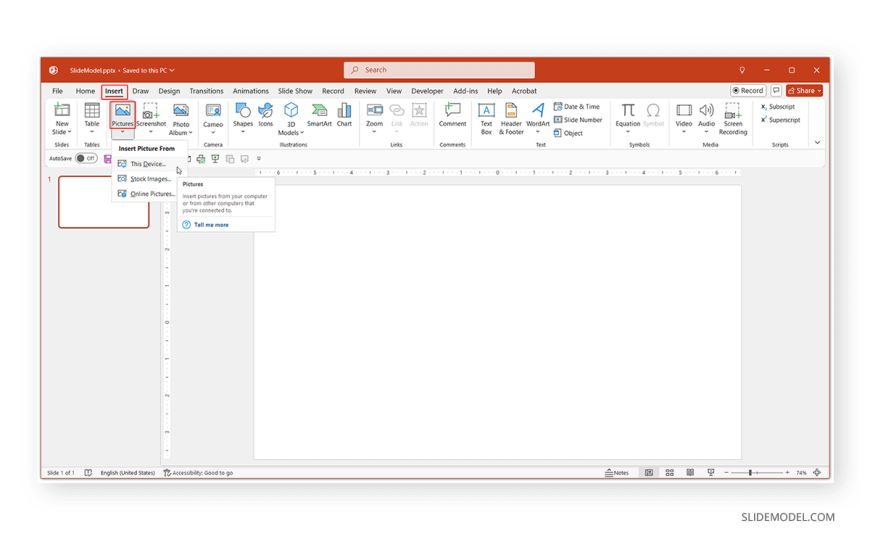Open the Share button dropdown
The height and width of the screenshot is (539, 870).
819,90
